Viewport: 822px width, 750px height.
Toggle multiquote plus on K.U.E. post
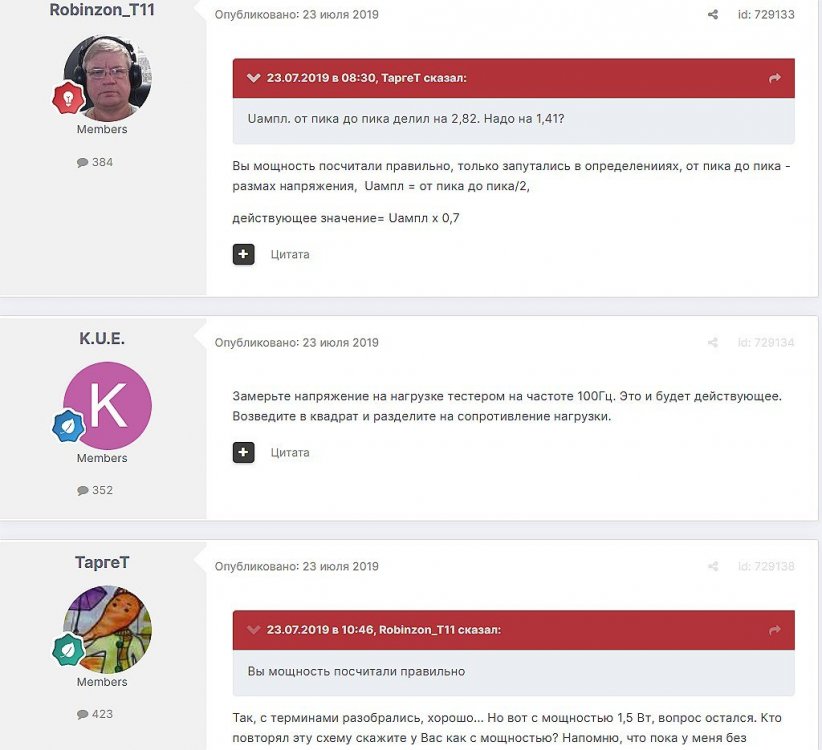click(243, 452)
